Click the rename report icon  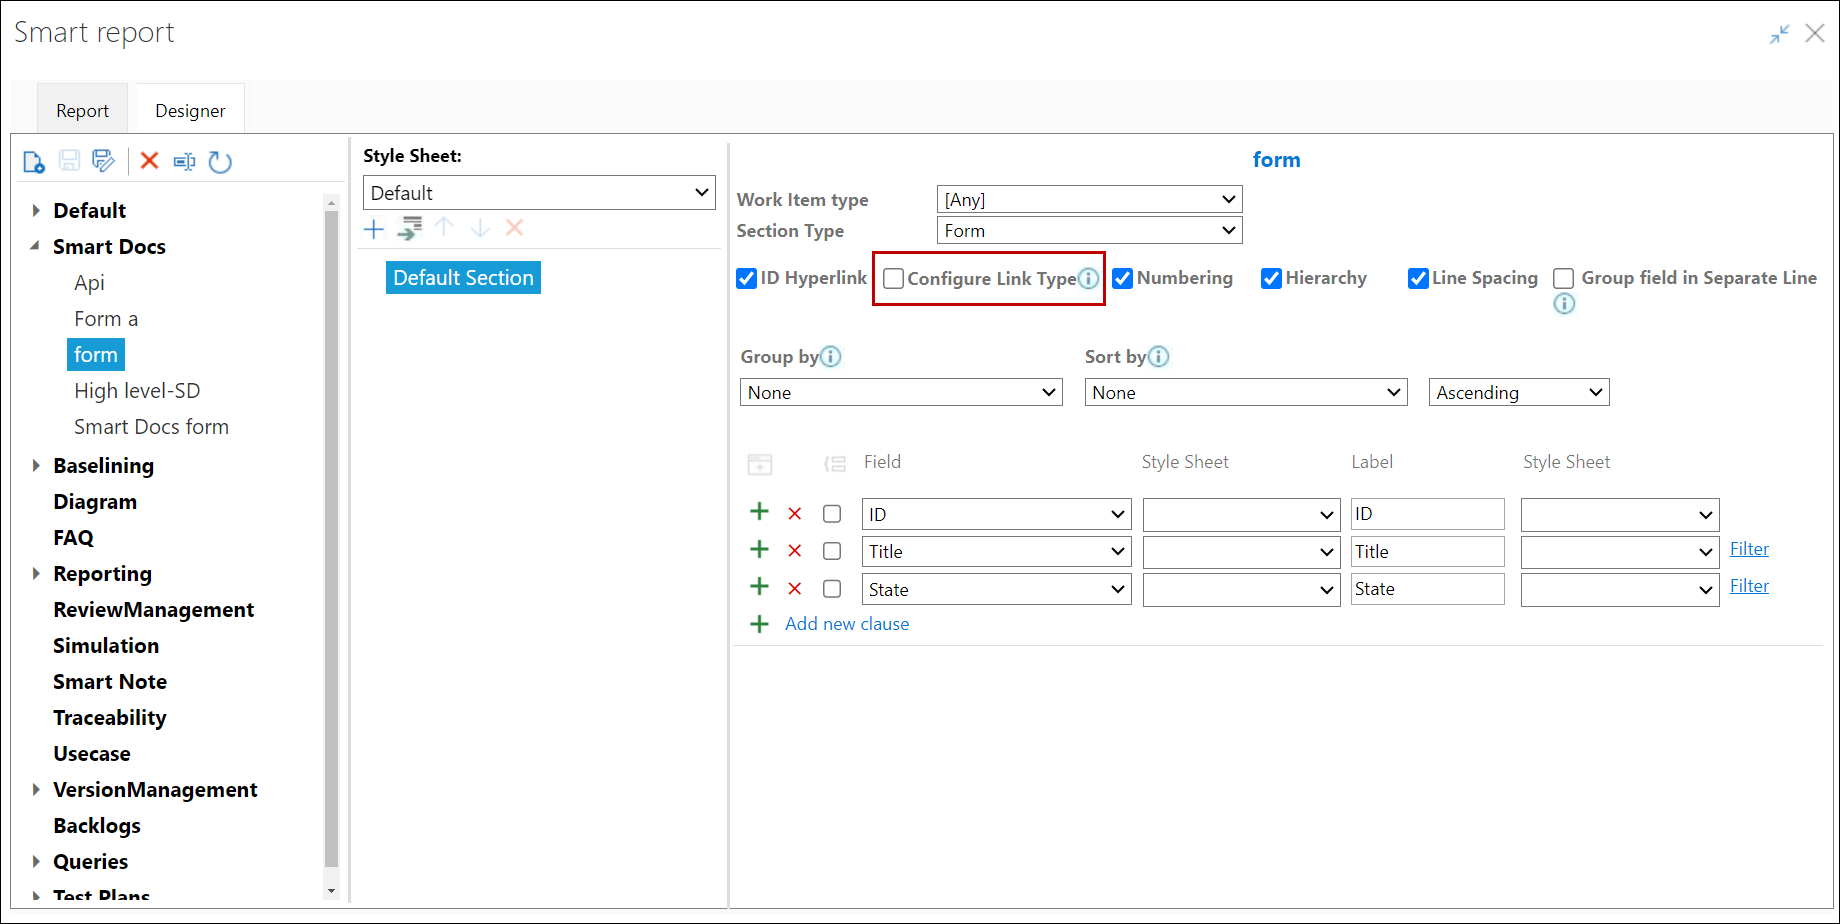[185, 161]
